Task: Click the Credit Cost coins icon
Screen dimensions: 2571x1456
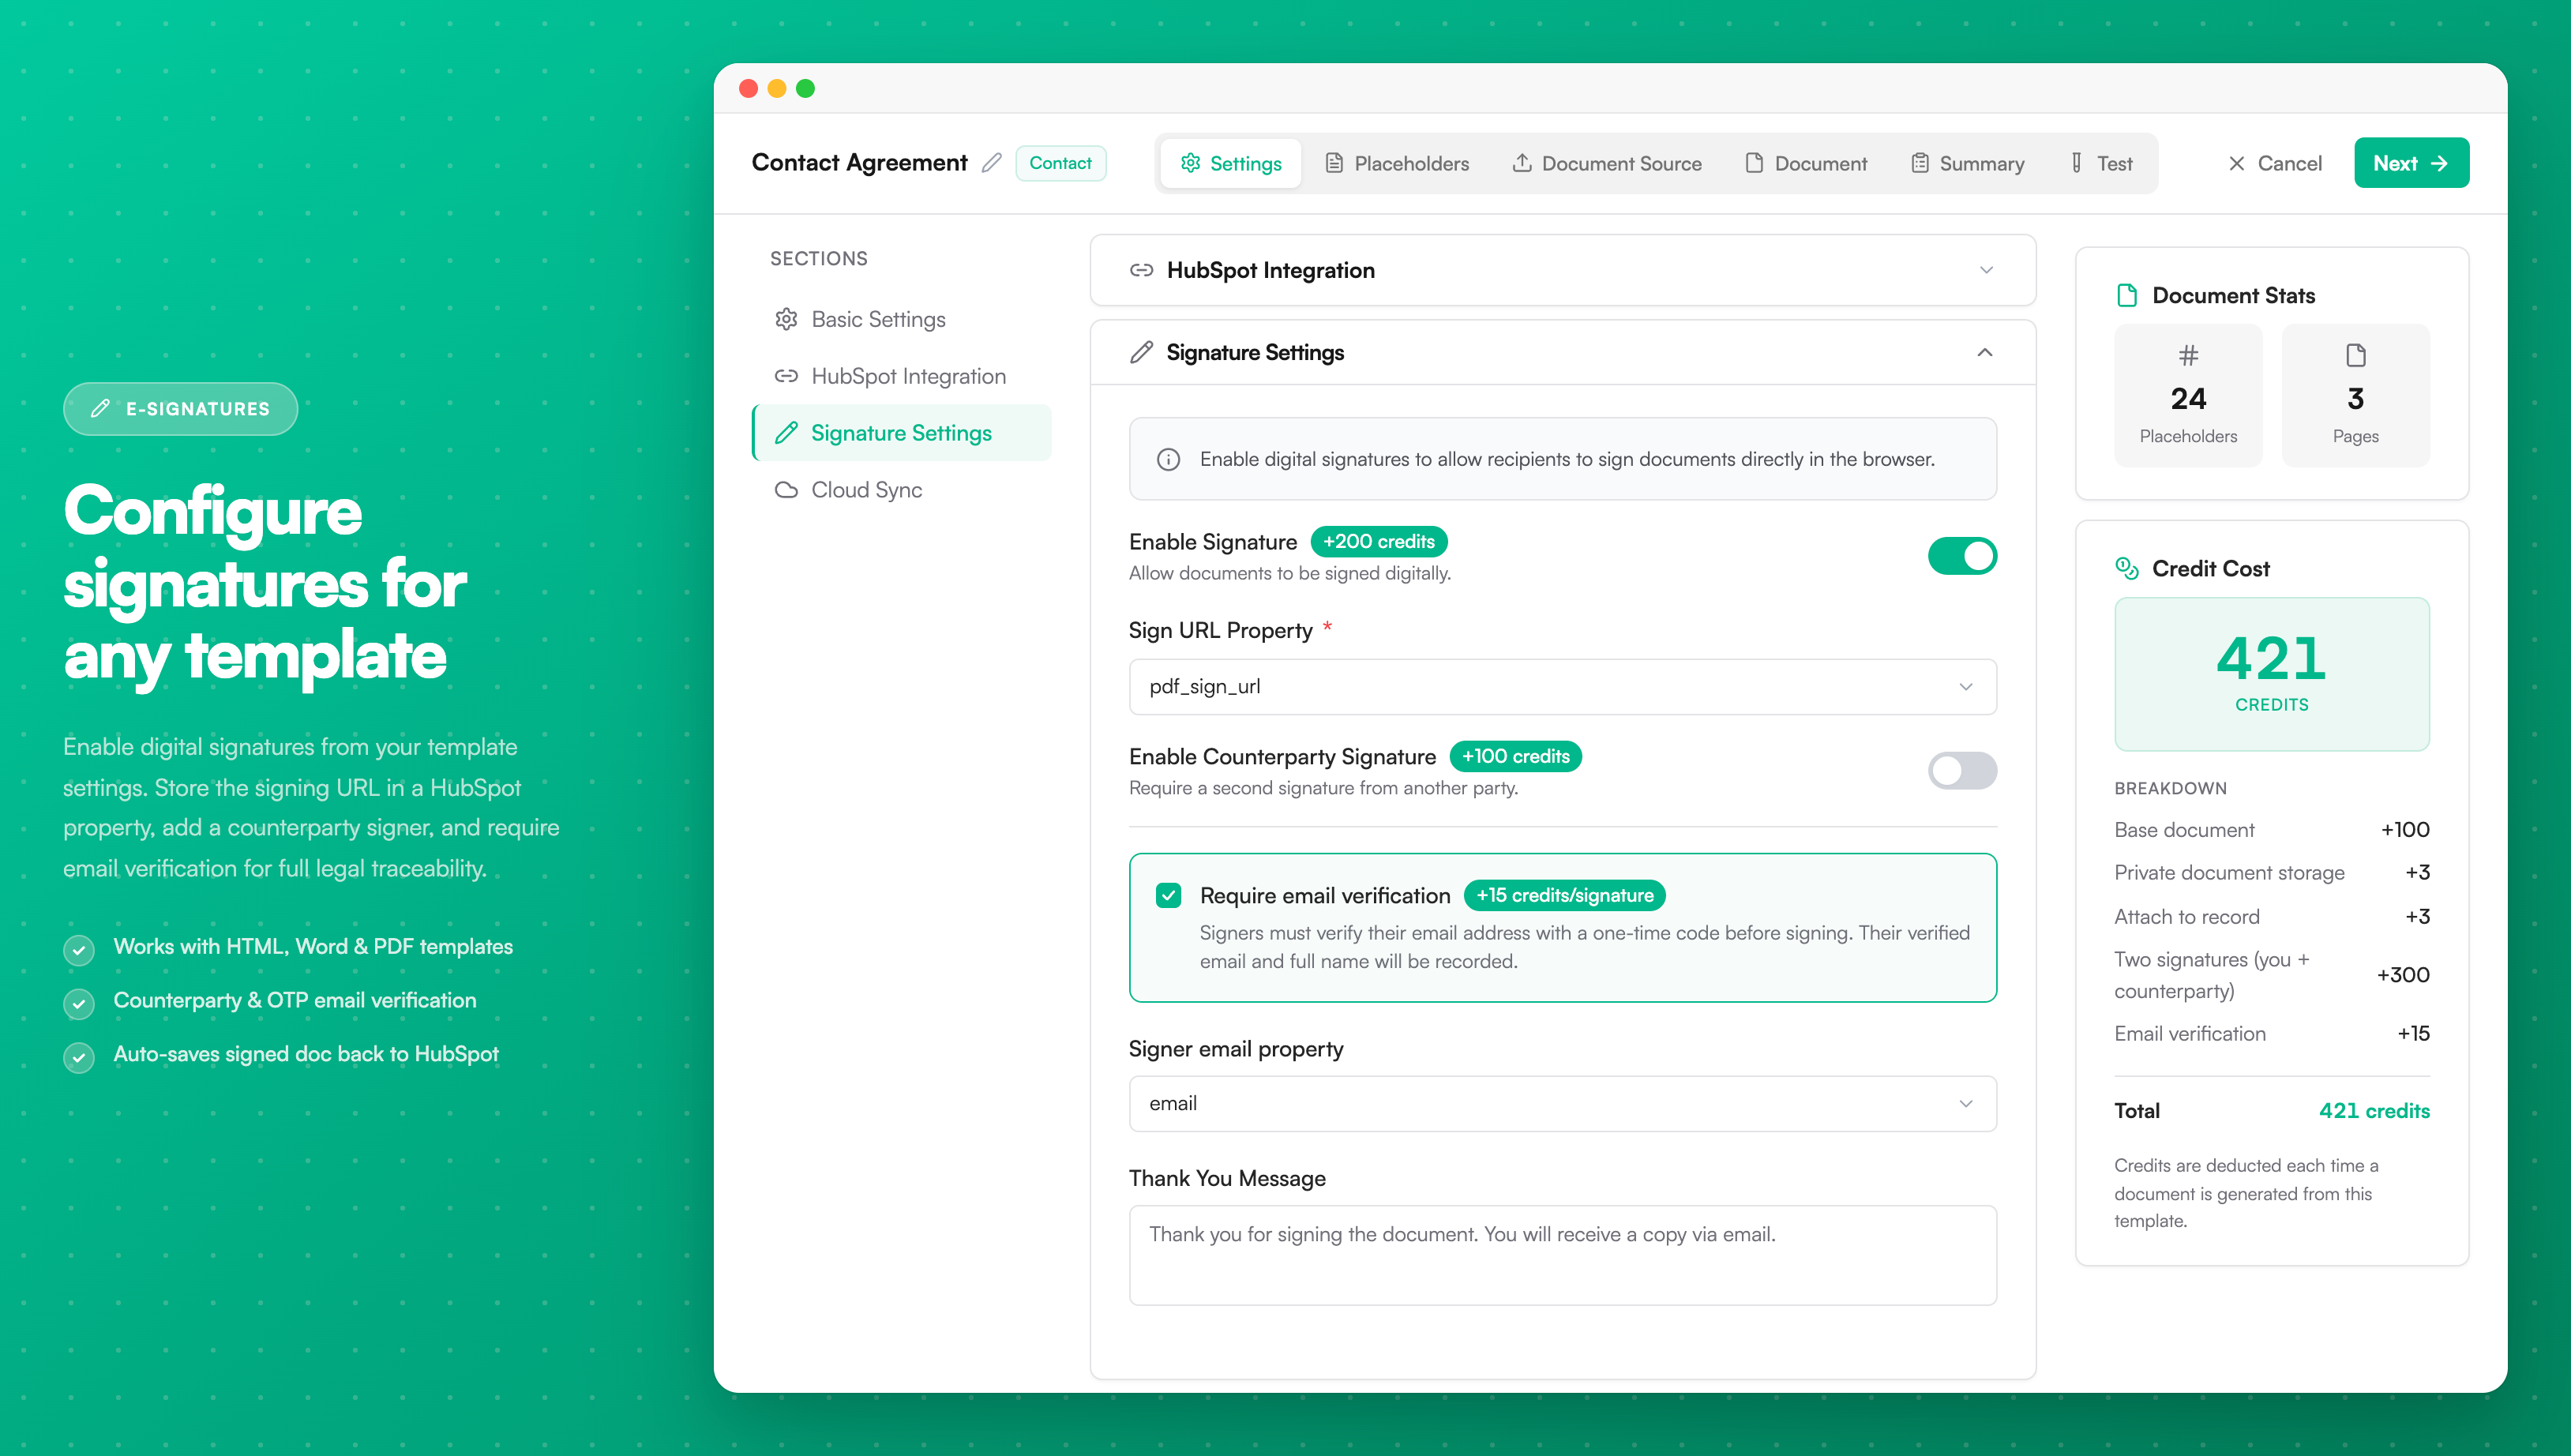Action: (2127, 567)
